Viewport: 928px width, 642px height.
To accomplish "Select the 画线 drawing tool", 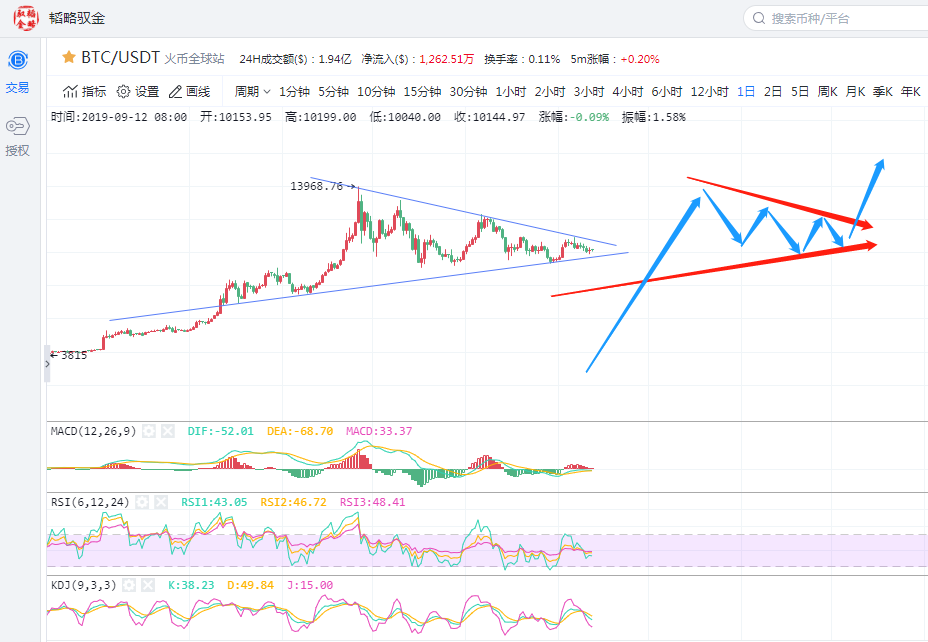I will click(189, 92).
